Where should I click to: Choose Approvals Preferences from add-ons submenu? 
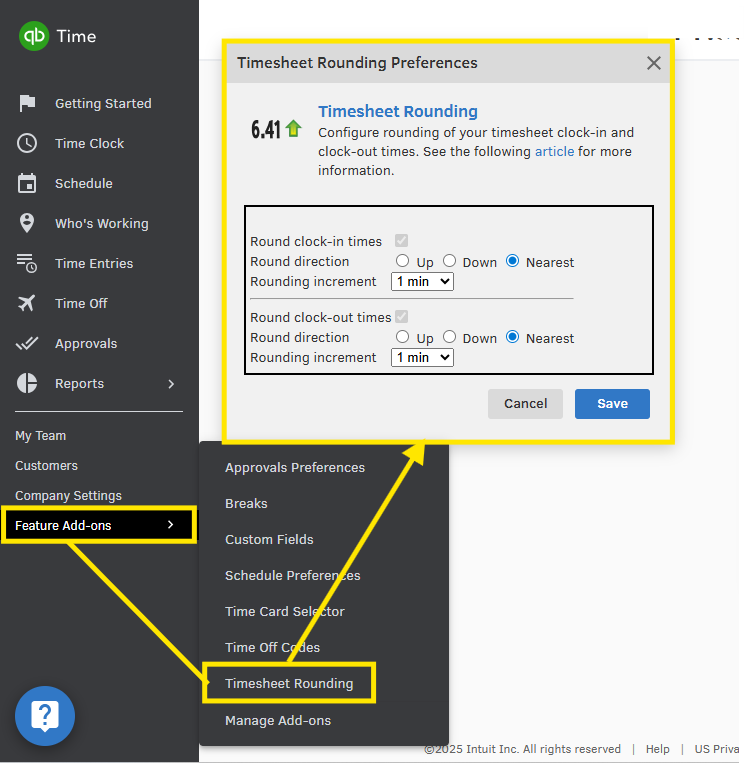(x=295, y=468)
